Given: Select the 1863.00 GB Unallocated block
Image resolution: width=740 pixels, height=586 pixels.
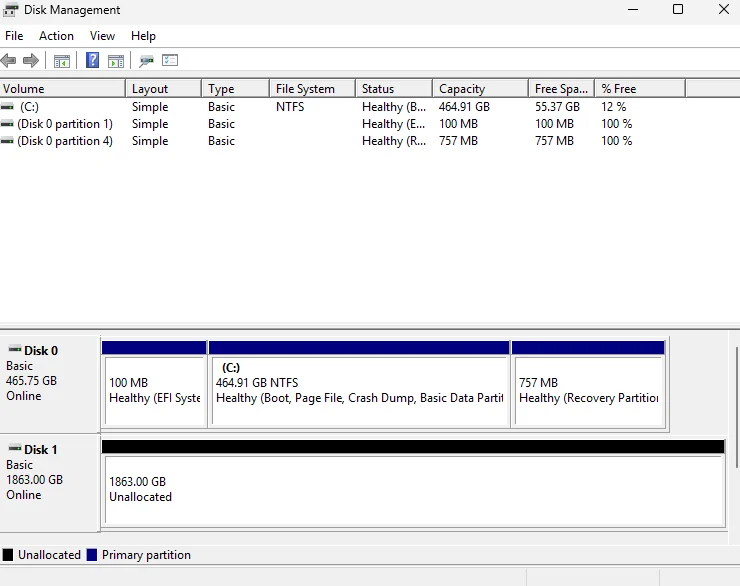Looking at the screenshot, I should pyautogui.click(x=413, y=483).
